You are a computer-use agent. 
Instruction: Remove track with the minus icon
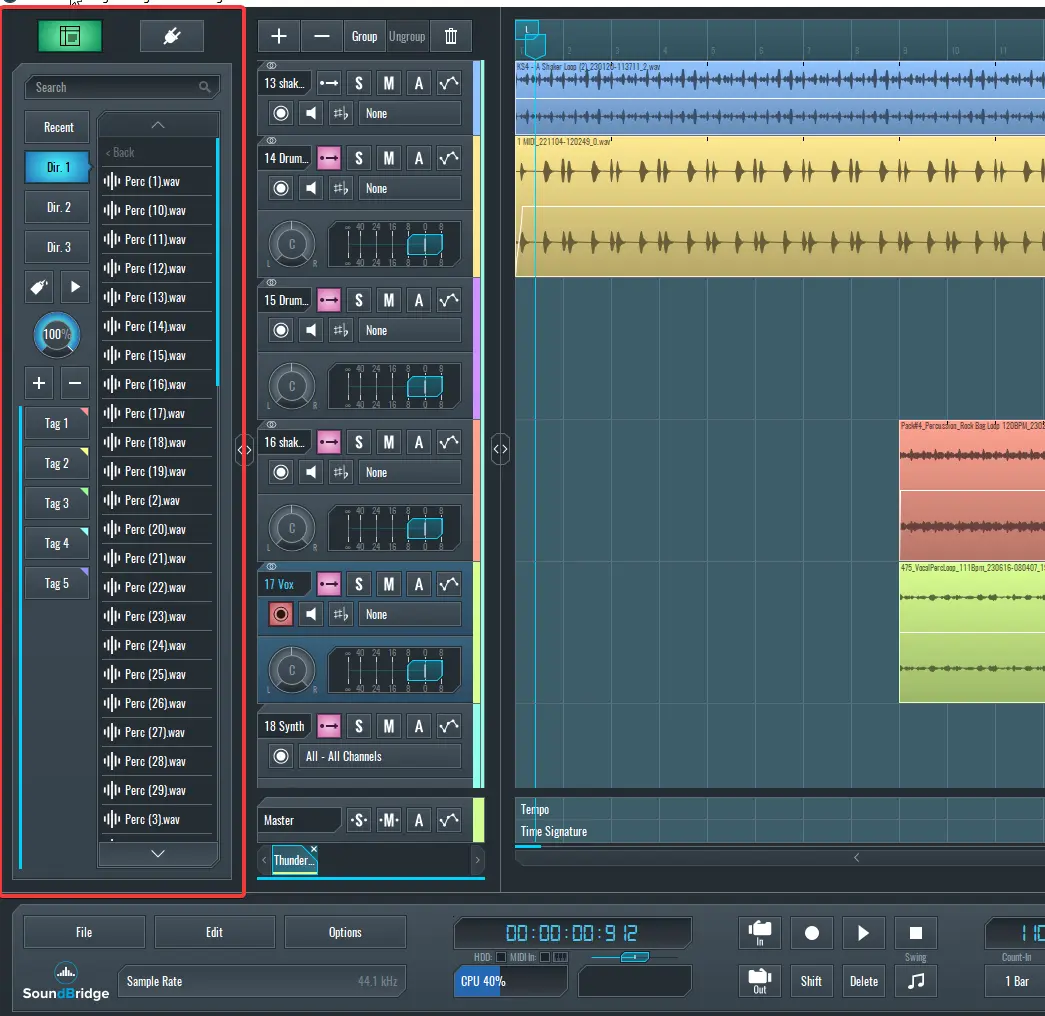(322, 36)
